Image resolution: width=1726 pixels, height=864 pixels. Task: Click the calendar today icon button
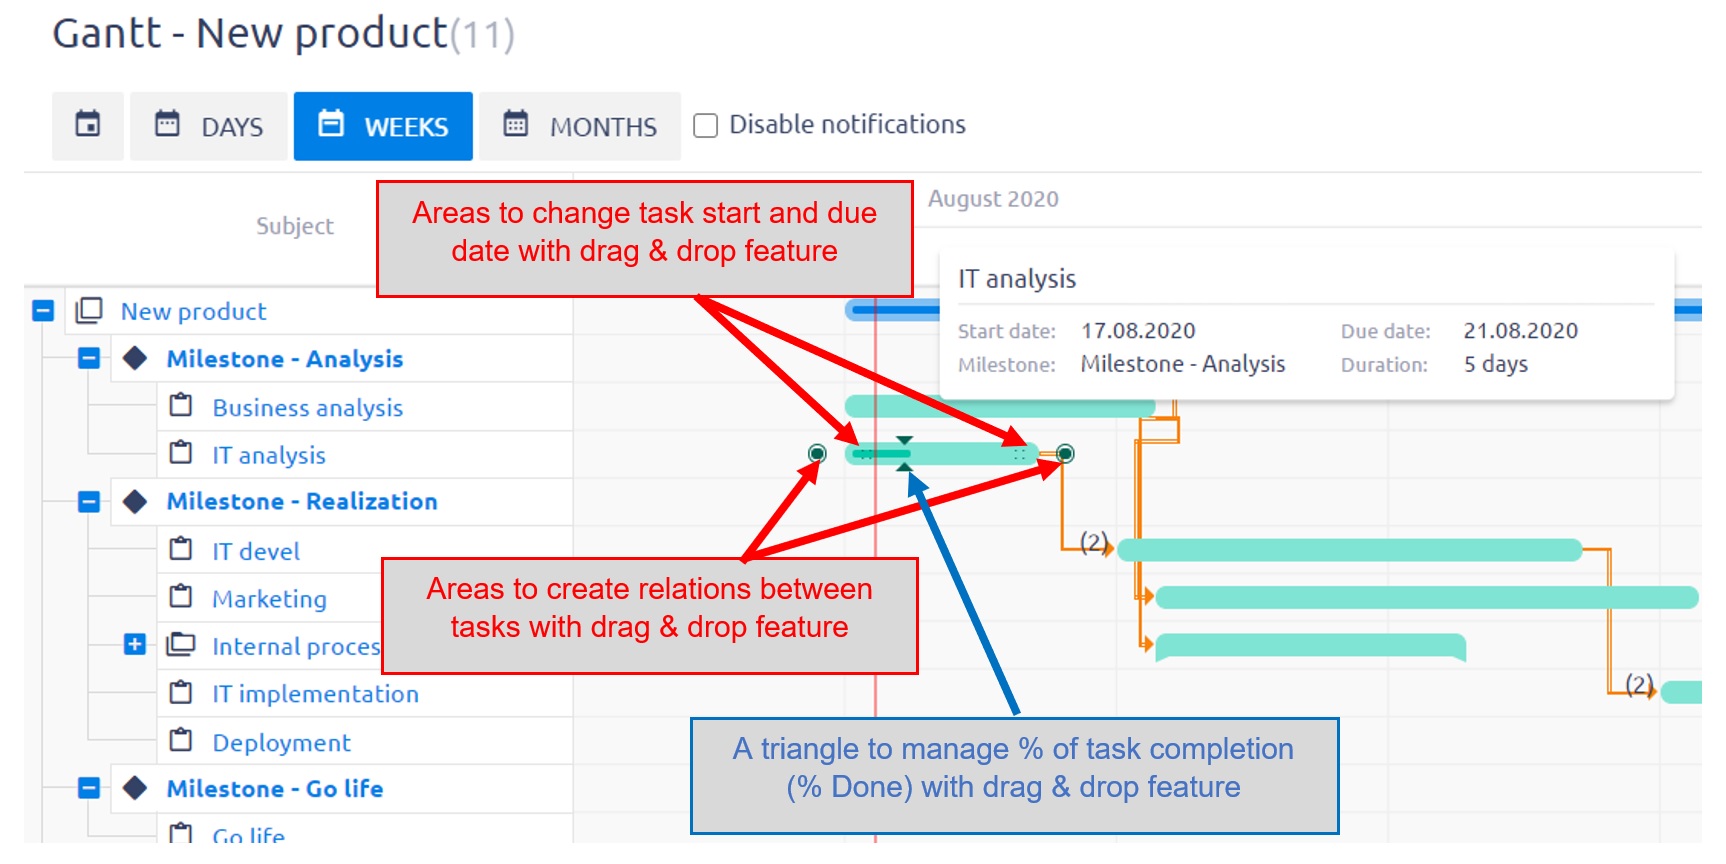click(x=88, y=125)
